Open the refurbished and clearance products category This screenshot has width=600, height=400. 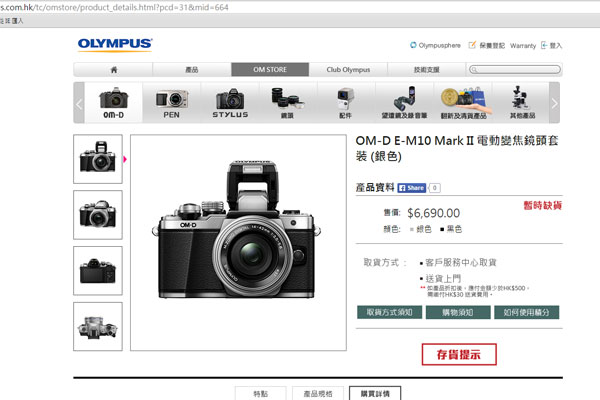pyautogui.click(x=463, y=103)
